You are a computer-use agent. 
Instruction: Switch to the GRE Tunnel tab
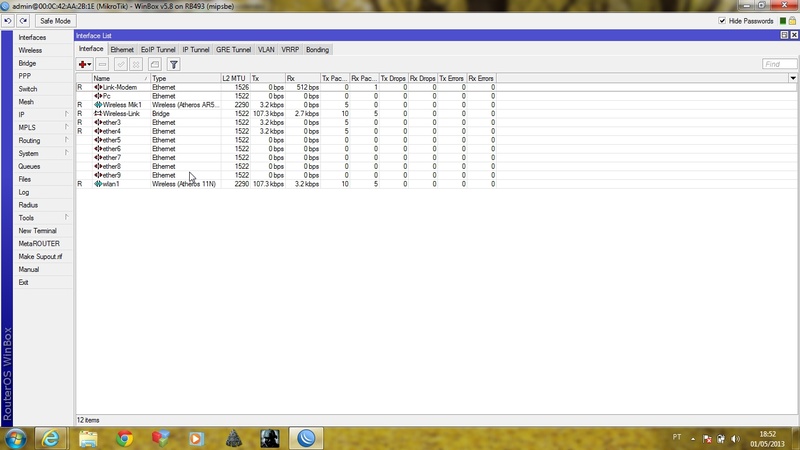coord(233,49)
